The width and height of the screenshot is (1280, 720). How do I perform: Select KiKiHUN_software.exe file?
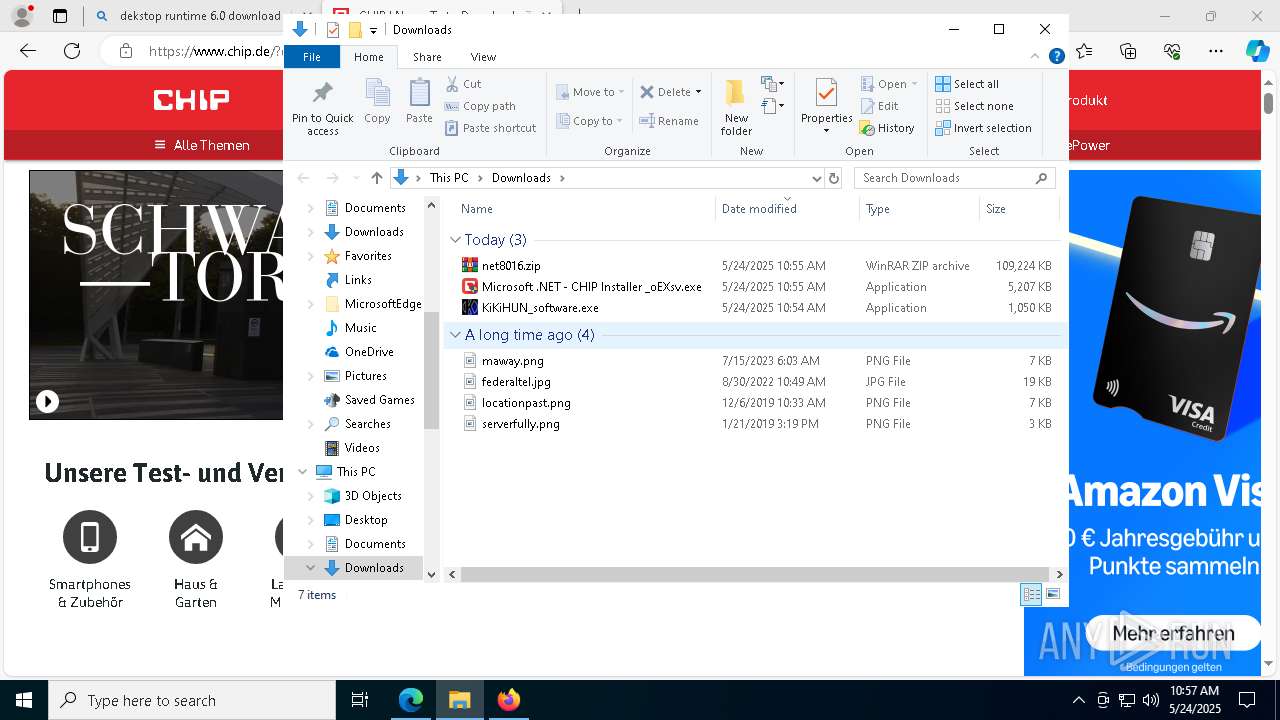coord(540,308)
